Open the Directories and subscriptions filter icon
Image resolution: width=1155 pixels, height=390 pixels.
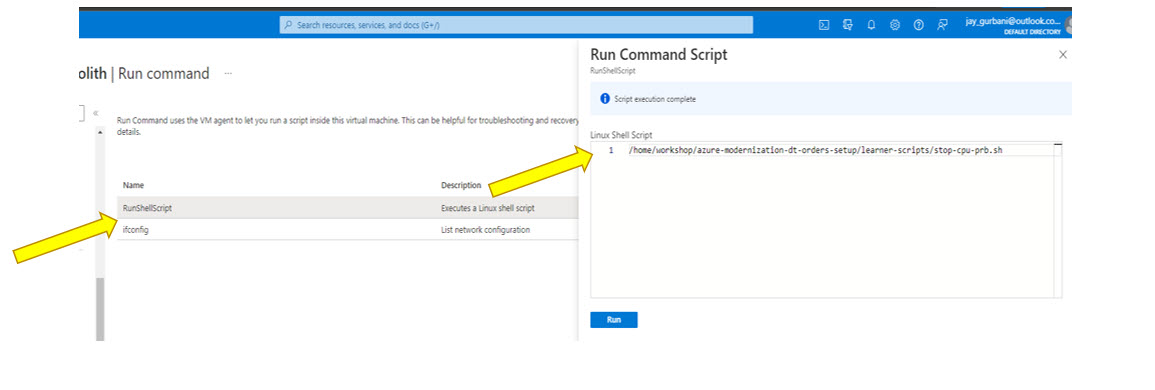click(x=848, y=24)
